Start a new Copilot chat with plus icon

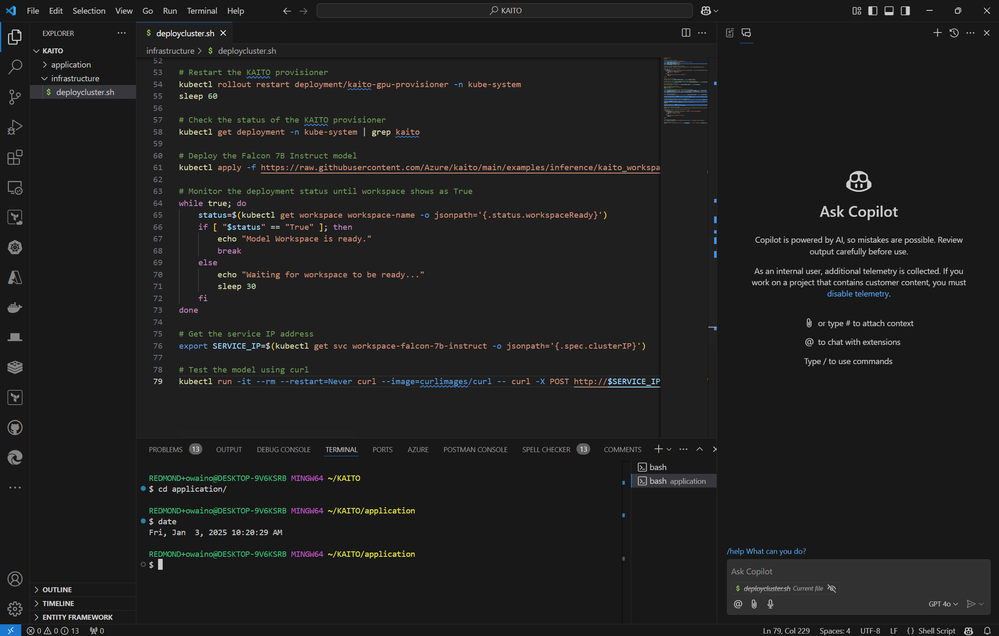click(937, 33)
